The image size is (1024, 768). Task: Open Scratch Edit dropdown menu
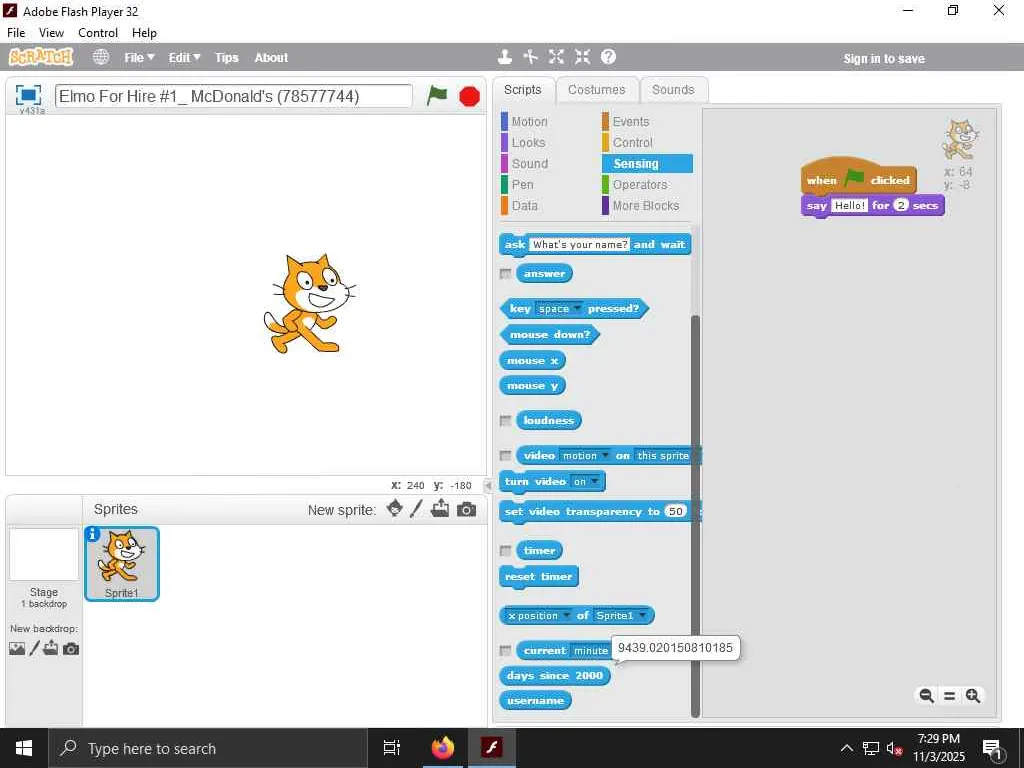[184, 57]
